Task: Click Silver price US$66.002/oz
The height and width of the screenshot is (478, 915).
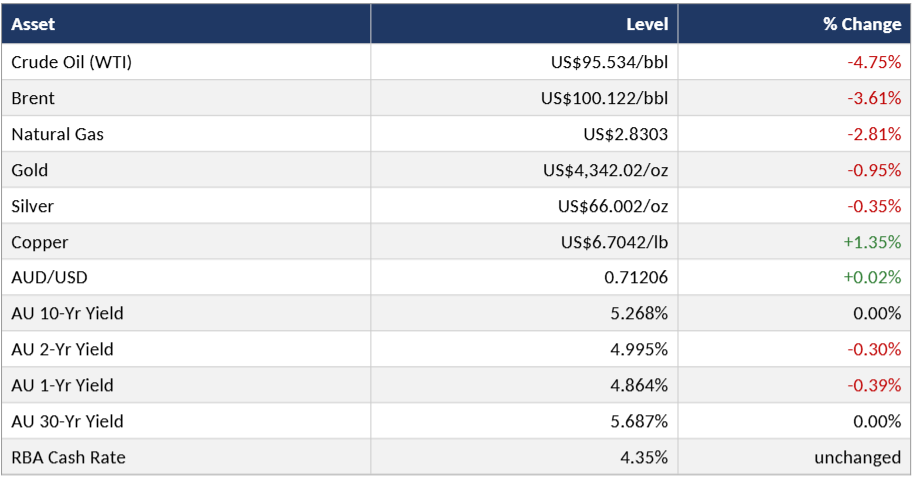Action: pos(613,206)
